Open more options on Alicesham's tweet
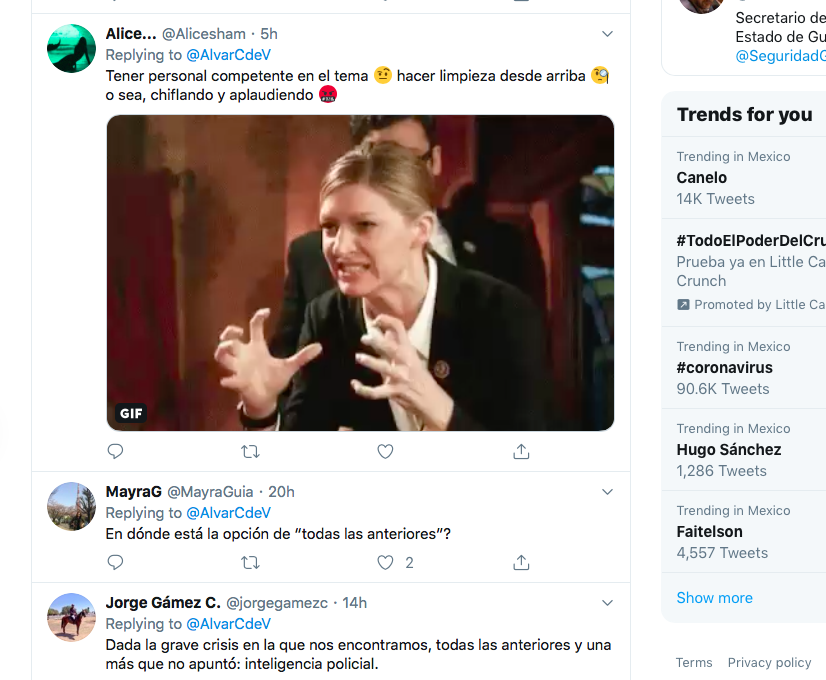The image size is (826, 680). click(x=607, y=34)
